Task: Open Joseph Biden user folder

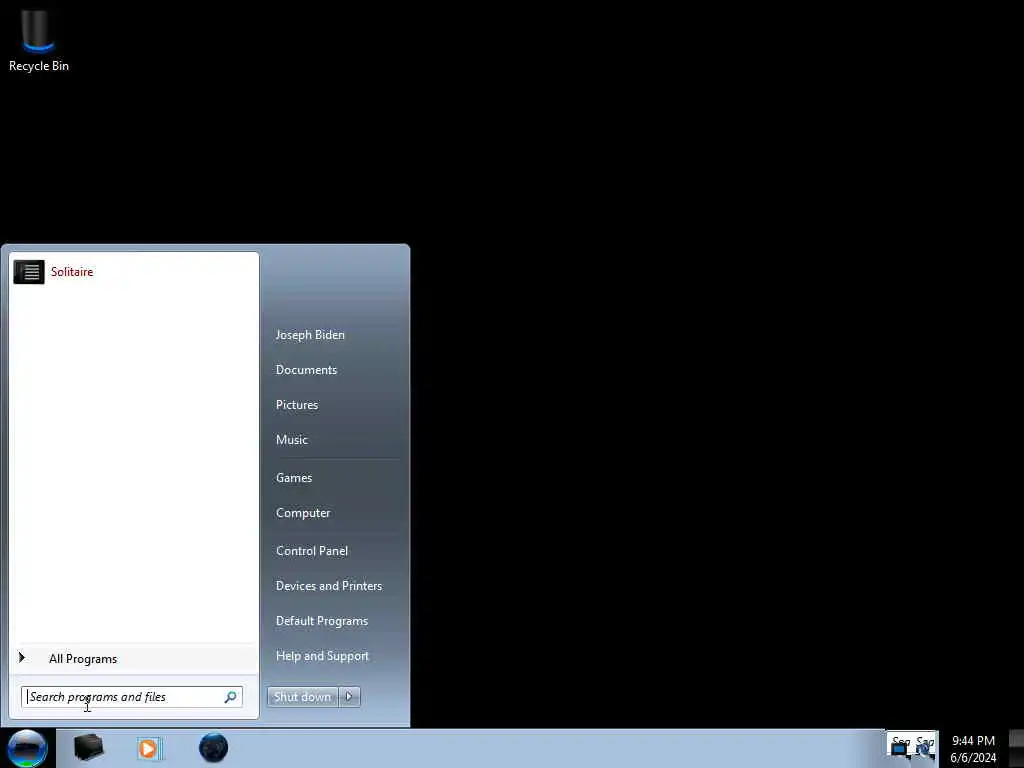Action: click(x=310, y=335)
